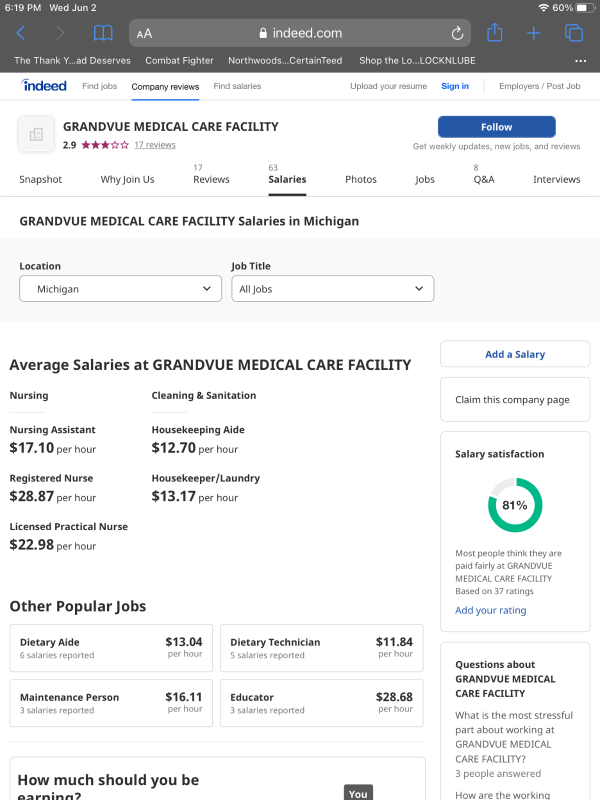Tap the indeed.com address bar

pos(300,33)
